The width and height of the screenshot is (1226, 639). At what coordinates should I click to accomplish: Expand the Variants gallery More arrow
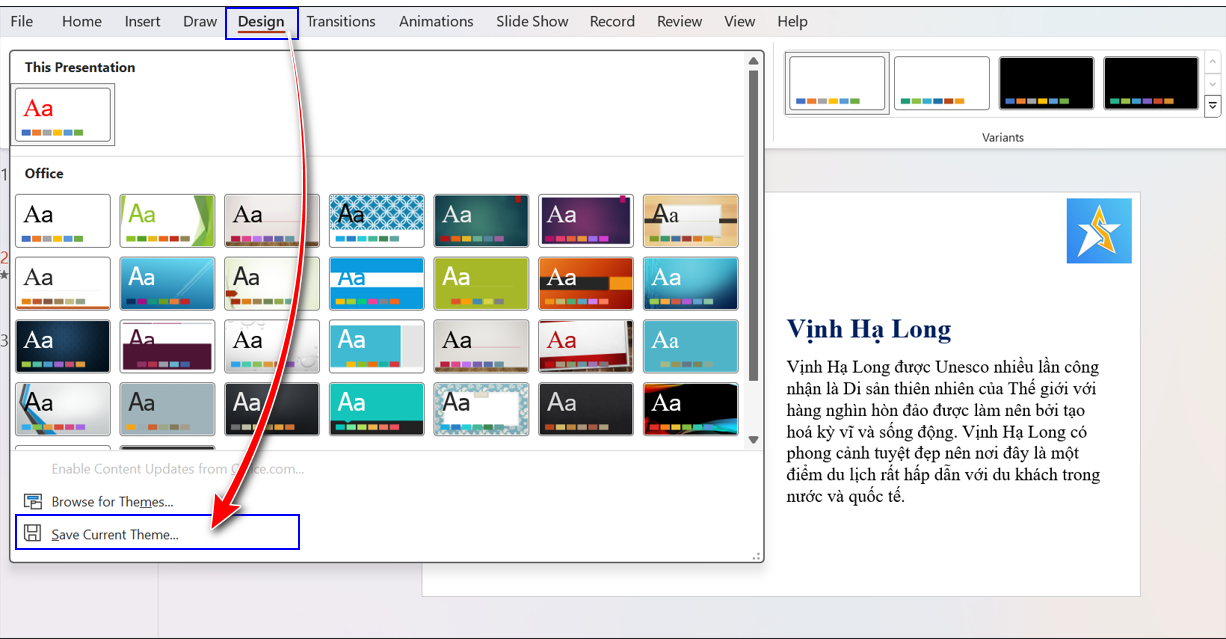1213,105
